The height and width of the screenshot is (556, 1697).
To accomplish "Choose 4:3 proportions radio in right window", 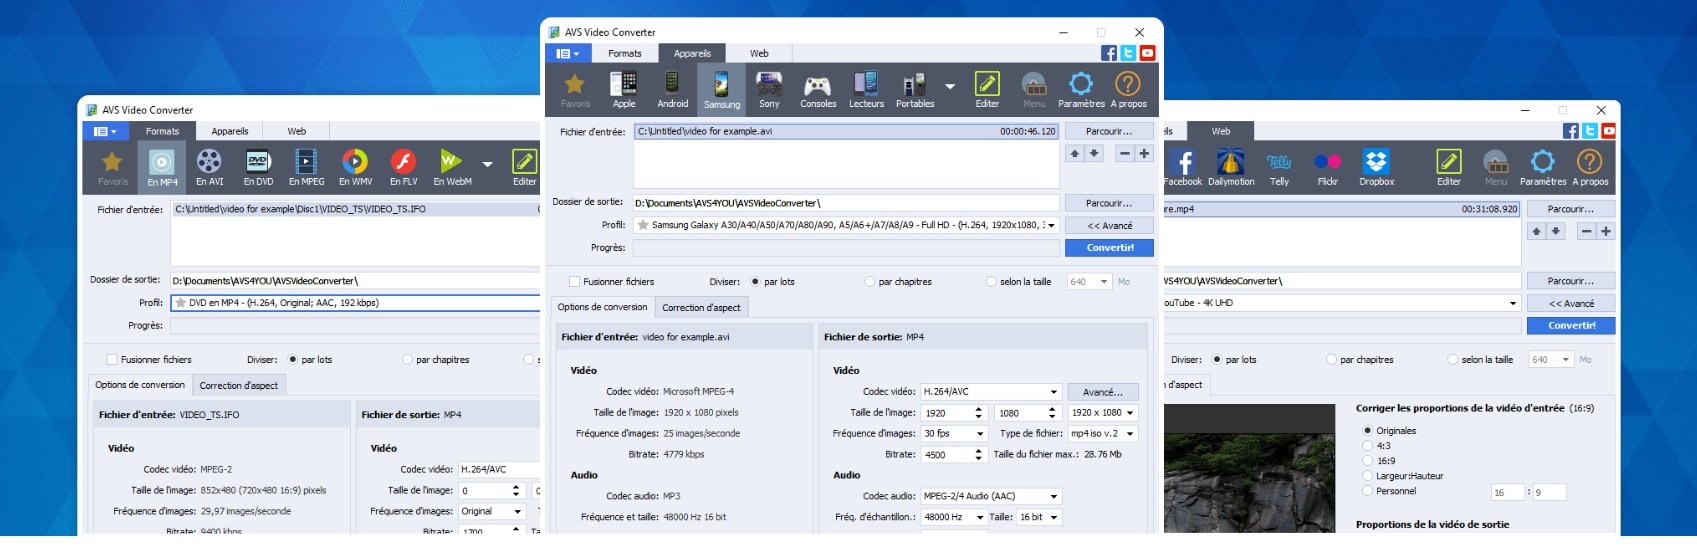I will (1367, 446).
